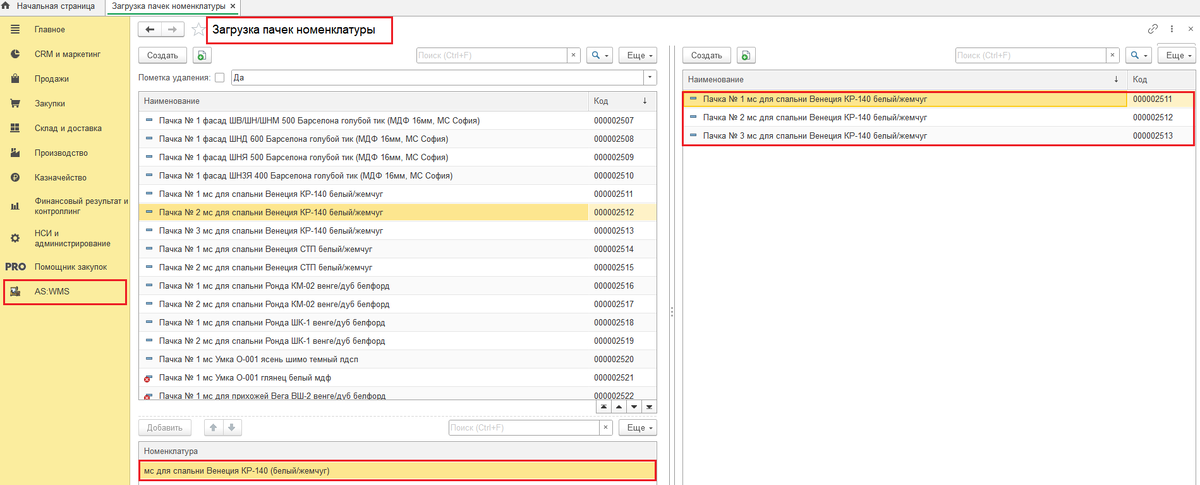1200x485 pixels.
Task: Expand the Пометка удаления value dropdown
Action: (x=650, y=77)
